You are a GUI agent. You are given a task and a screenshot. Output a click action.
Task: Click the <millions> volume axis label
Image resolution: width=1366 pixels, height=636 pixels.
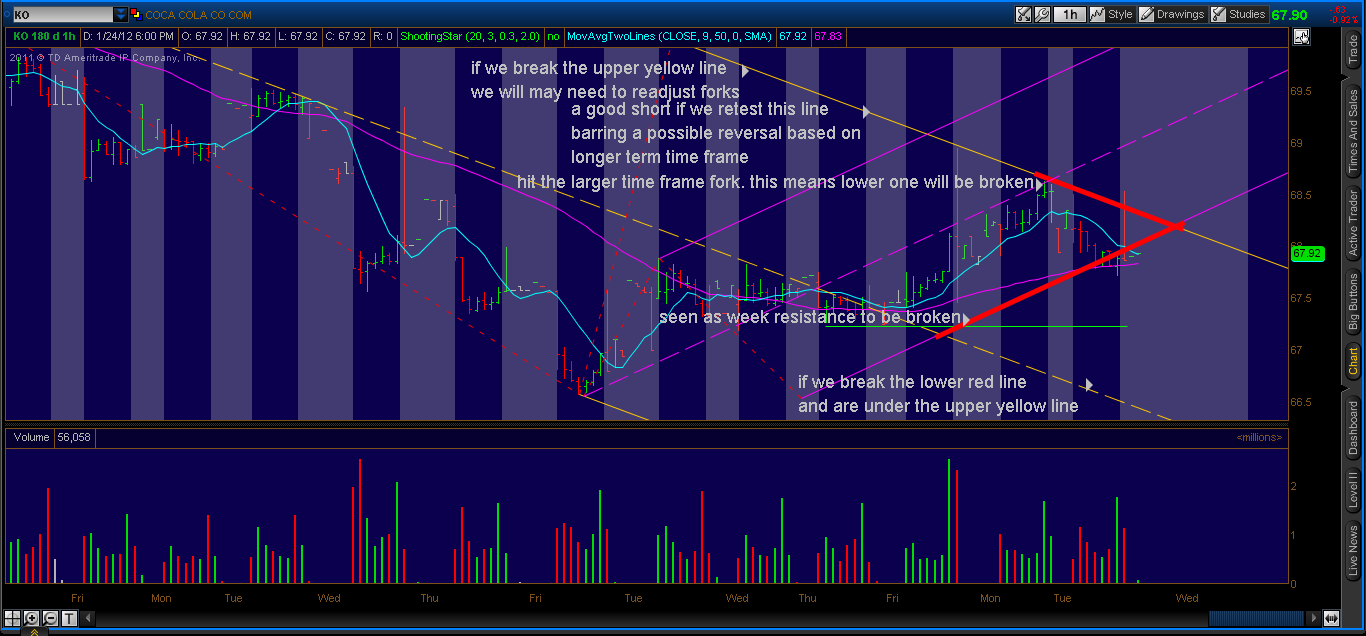[1259, 437]
